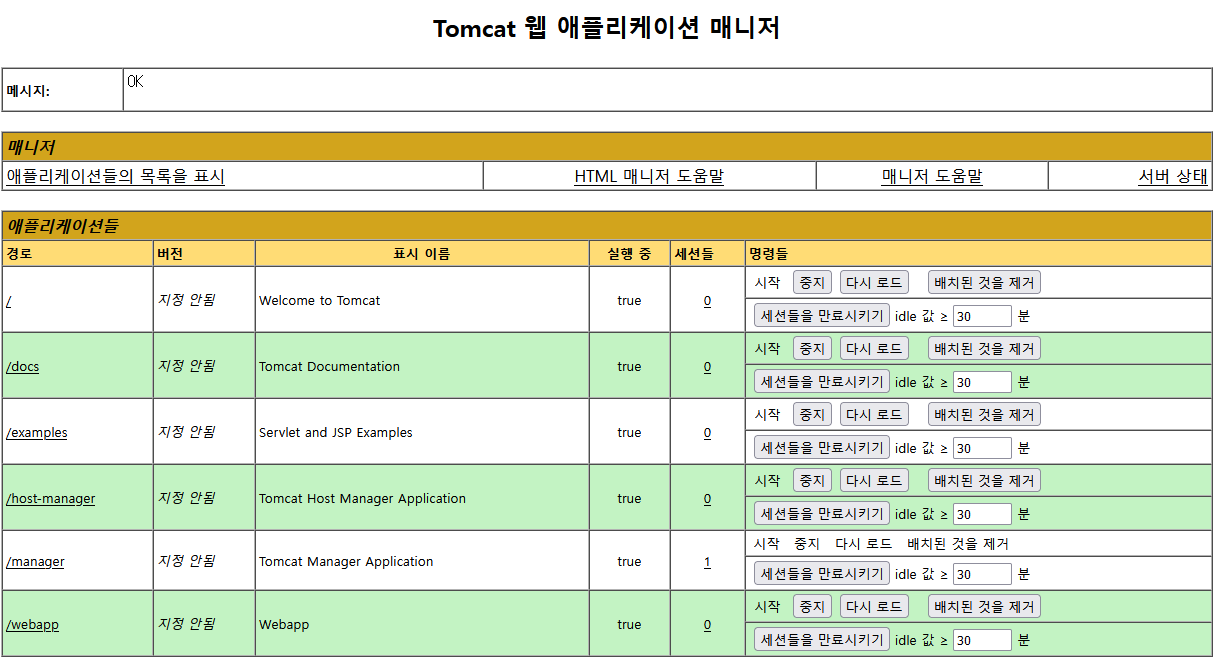Stop the /host-manager application with 중지
Image resolution: width=1215 pixels, height=660 pixels.
point(811,481)
